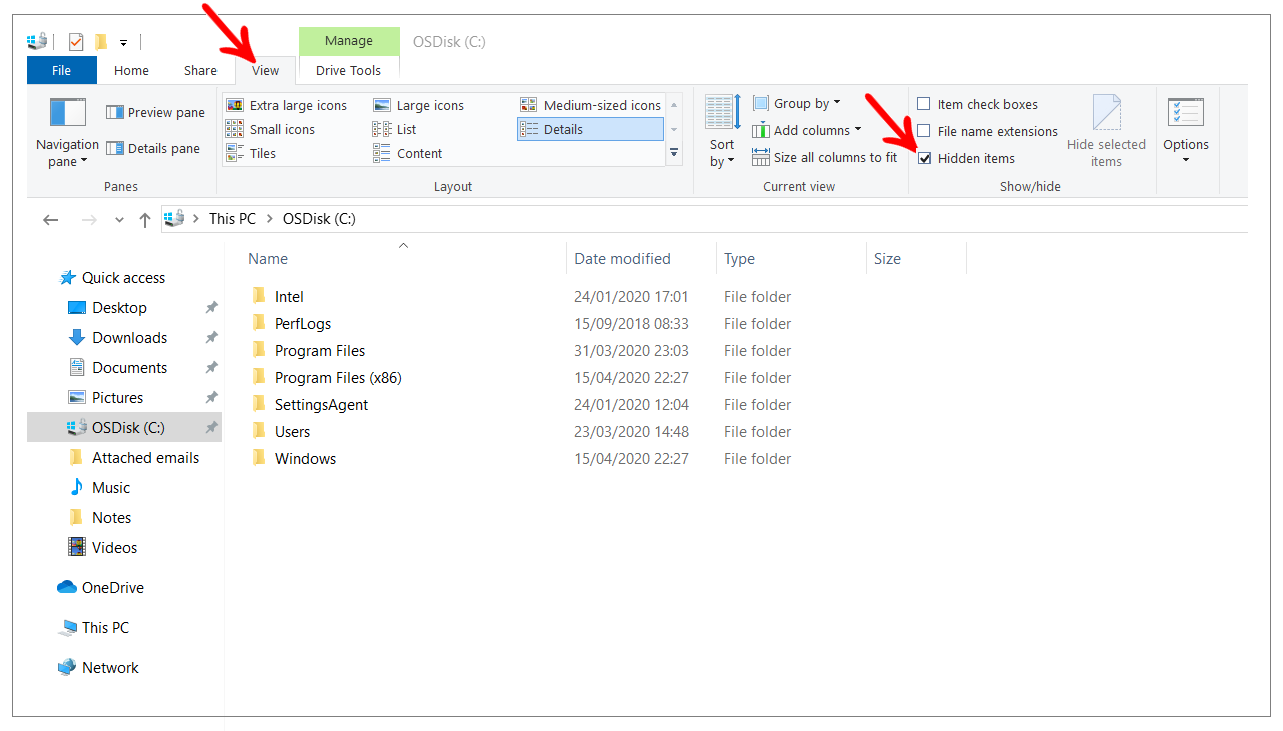Viewport: 1283px width, 731px height.
Task: Select the Content layout
Action: point(408,153)
